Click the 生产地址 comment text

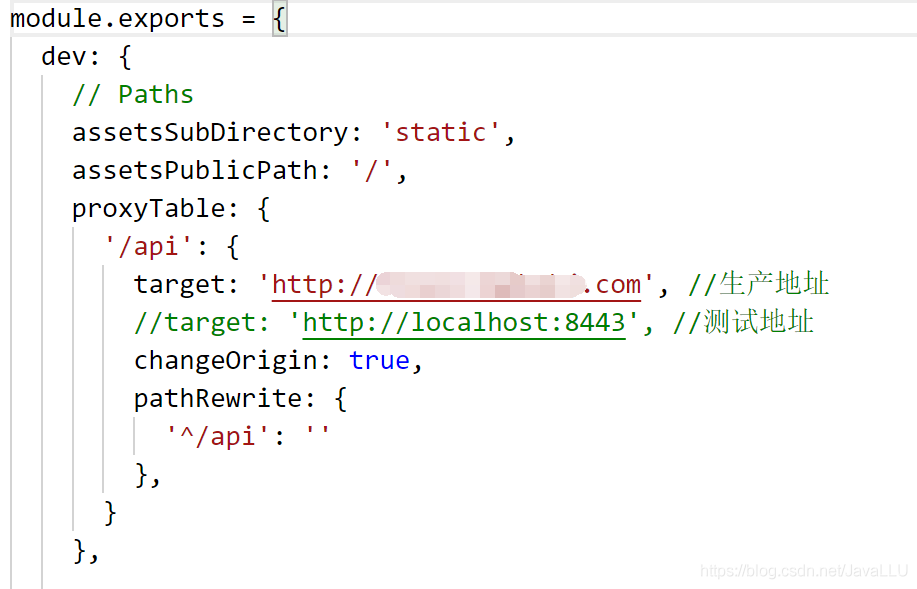tap(775, 283)
